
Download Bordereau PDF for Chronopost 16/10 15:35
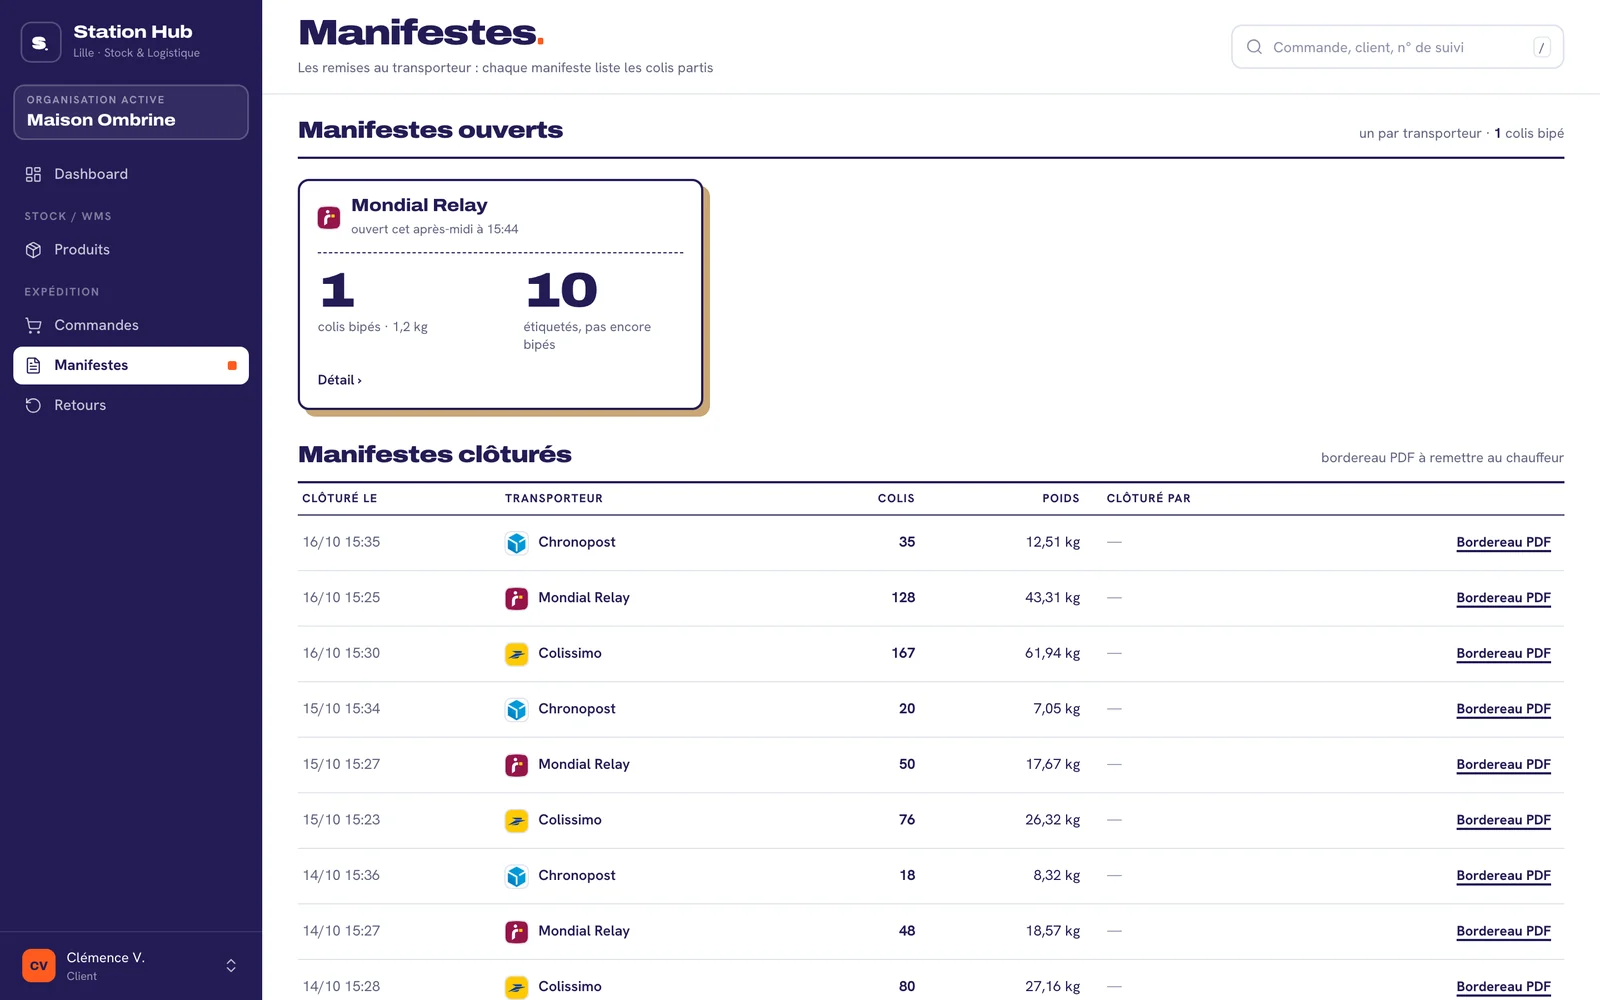click(x=1503, y=542)
